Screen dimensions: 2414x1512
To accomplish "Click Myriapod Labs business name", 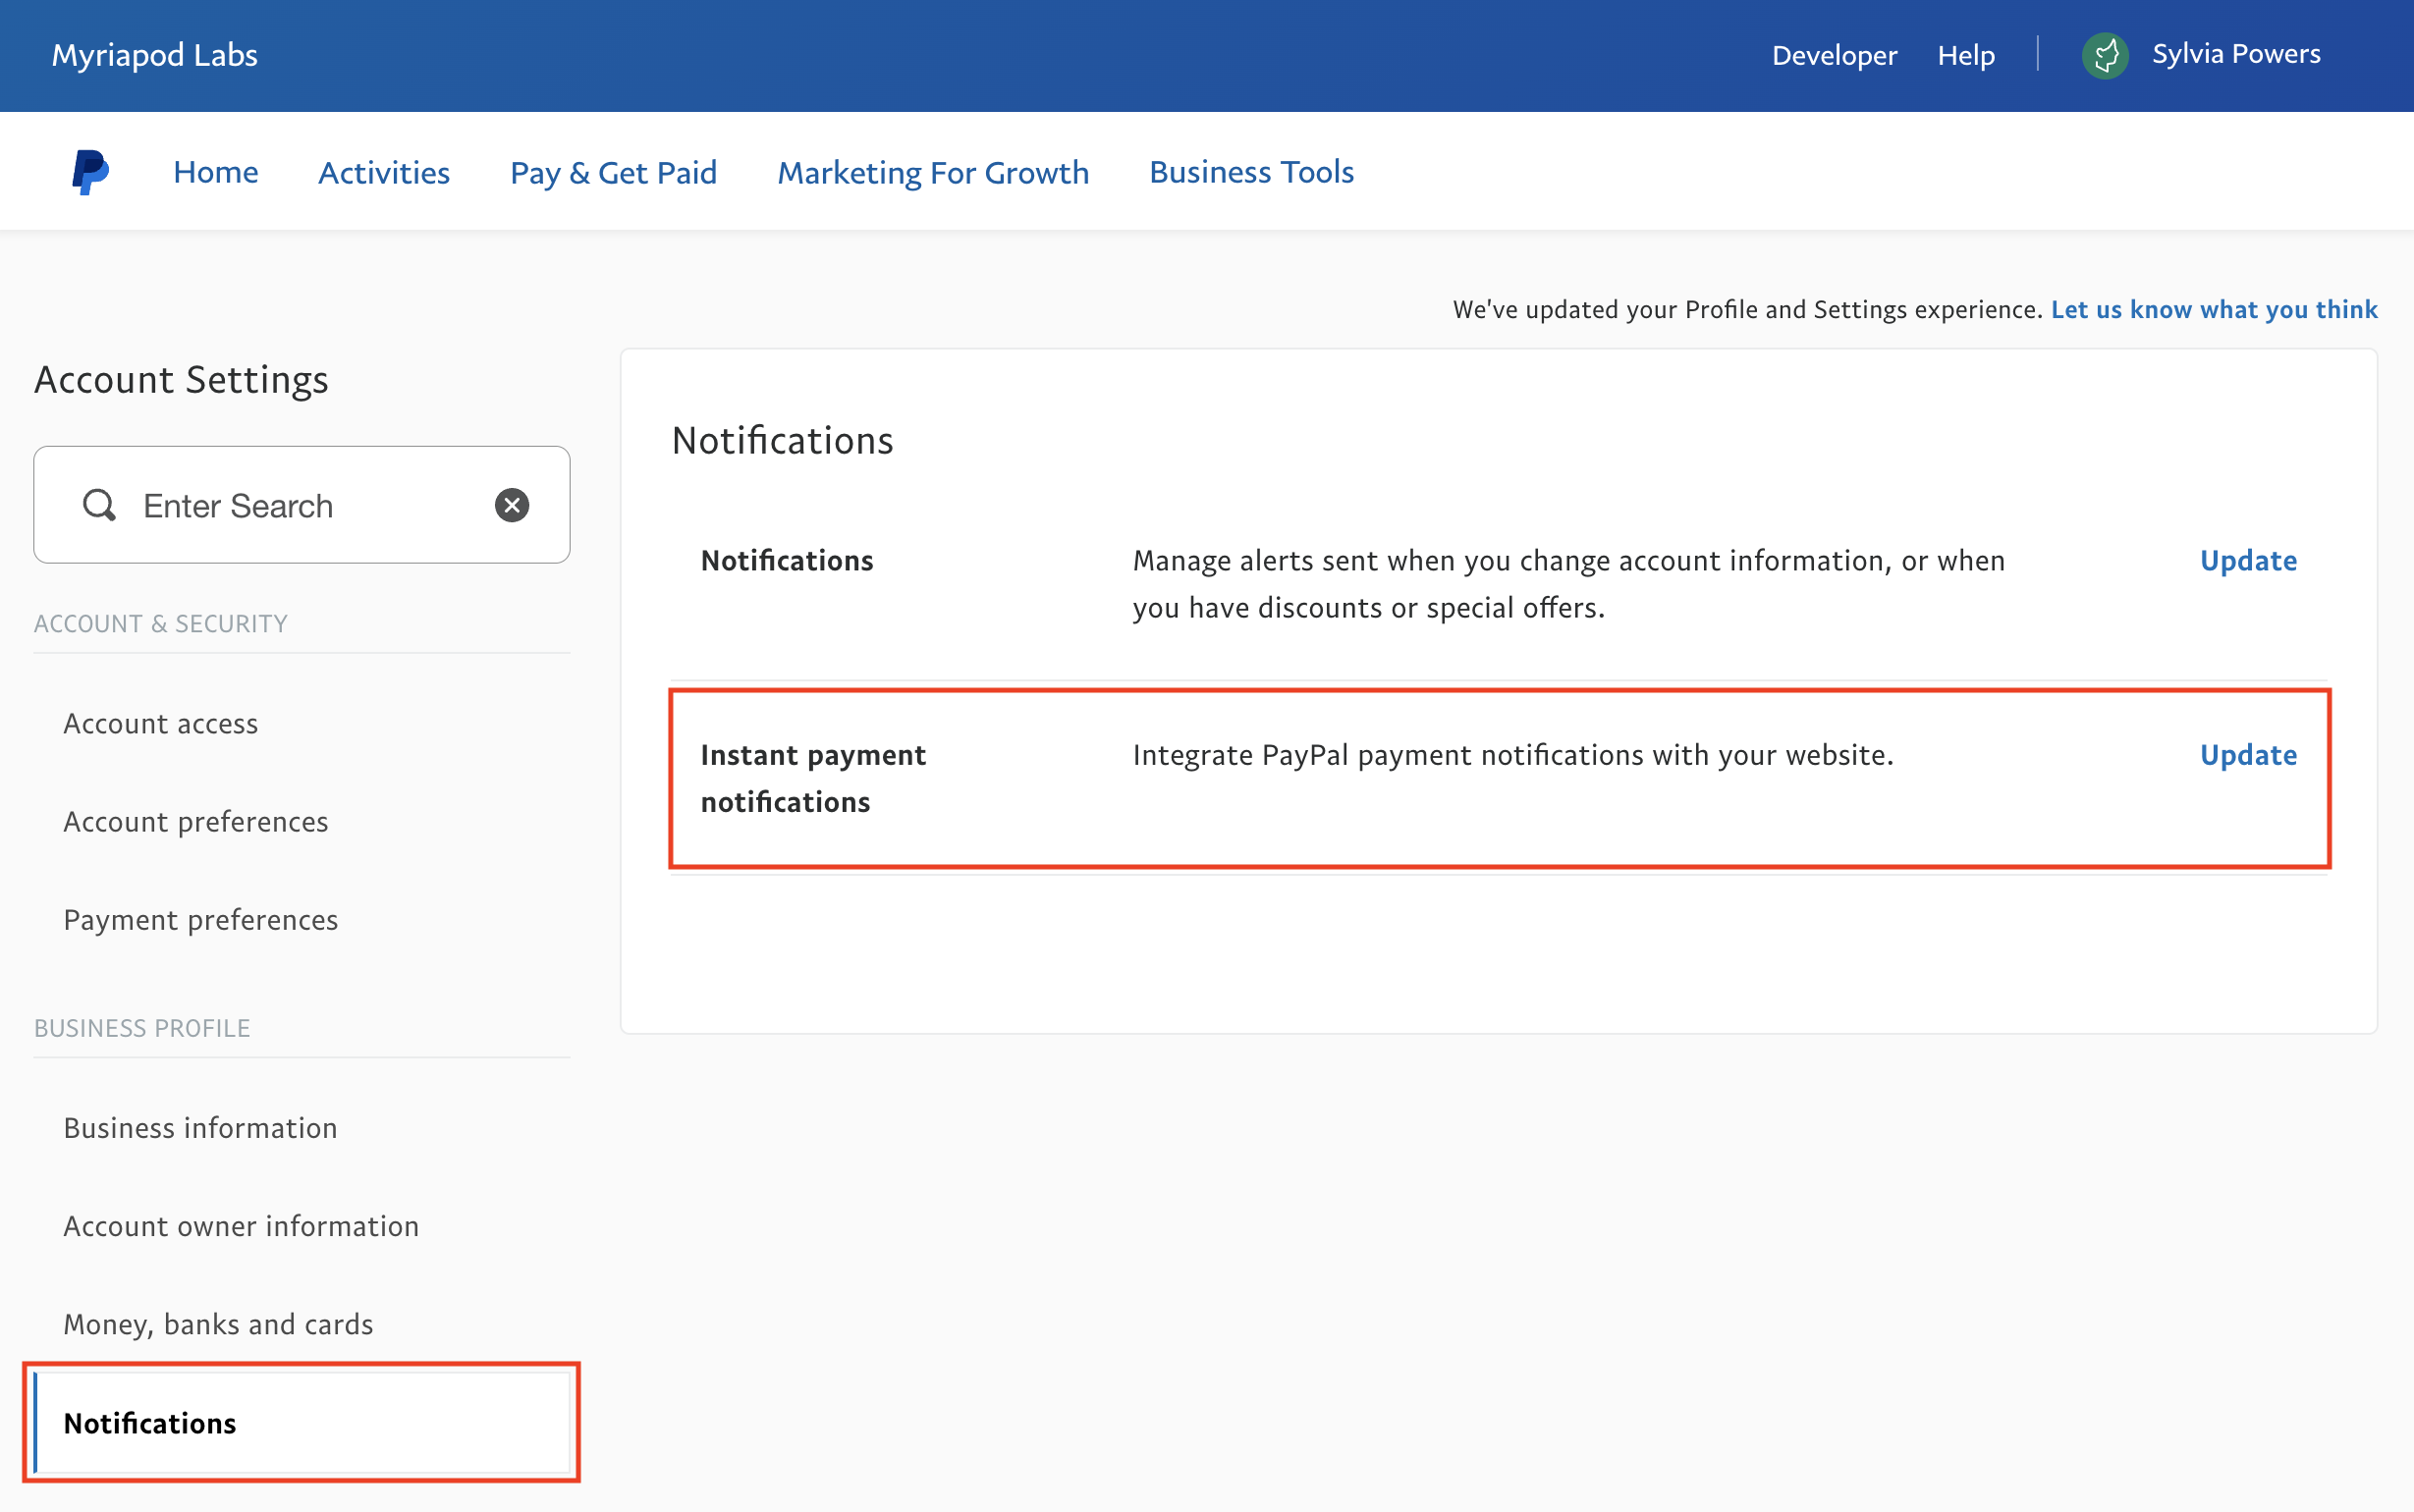I will tap(155, 55).
